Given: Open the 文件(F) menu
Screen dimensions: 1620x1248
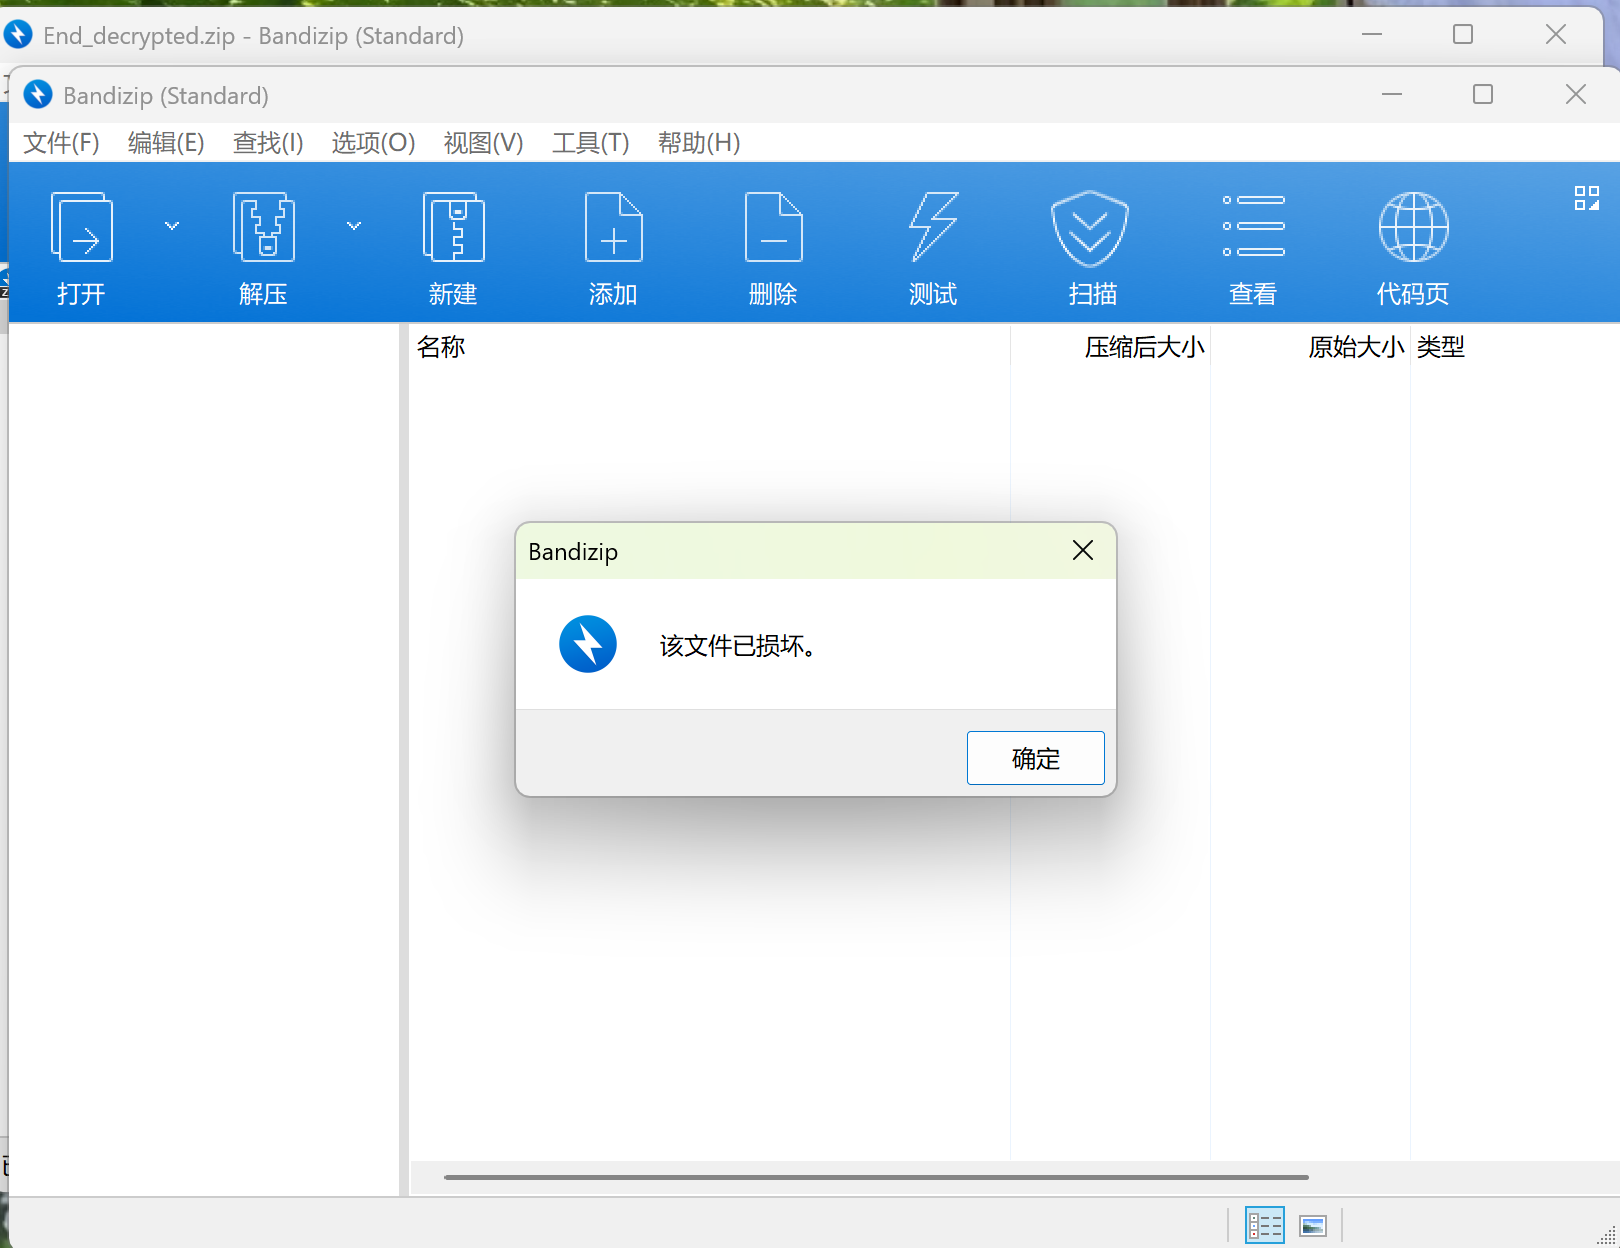Looking at the screenshot, I should [61, 143].
